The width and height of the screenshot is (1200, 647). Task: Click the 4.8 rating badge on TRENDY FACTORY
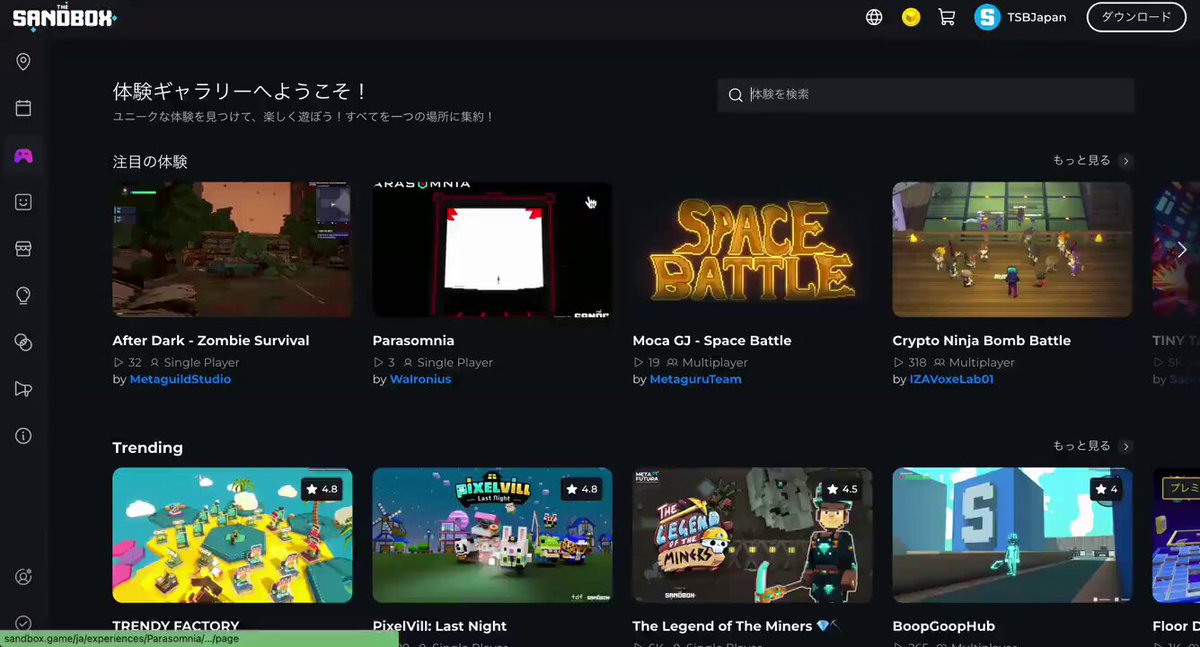pyautogui.click(x=322, y=489)
